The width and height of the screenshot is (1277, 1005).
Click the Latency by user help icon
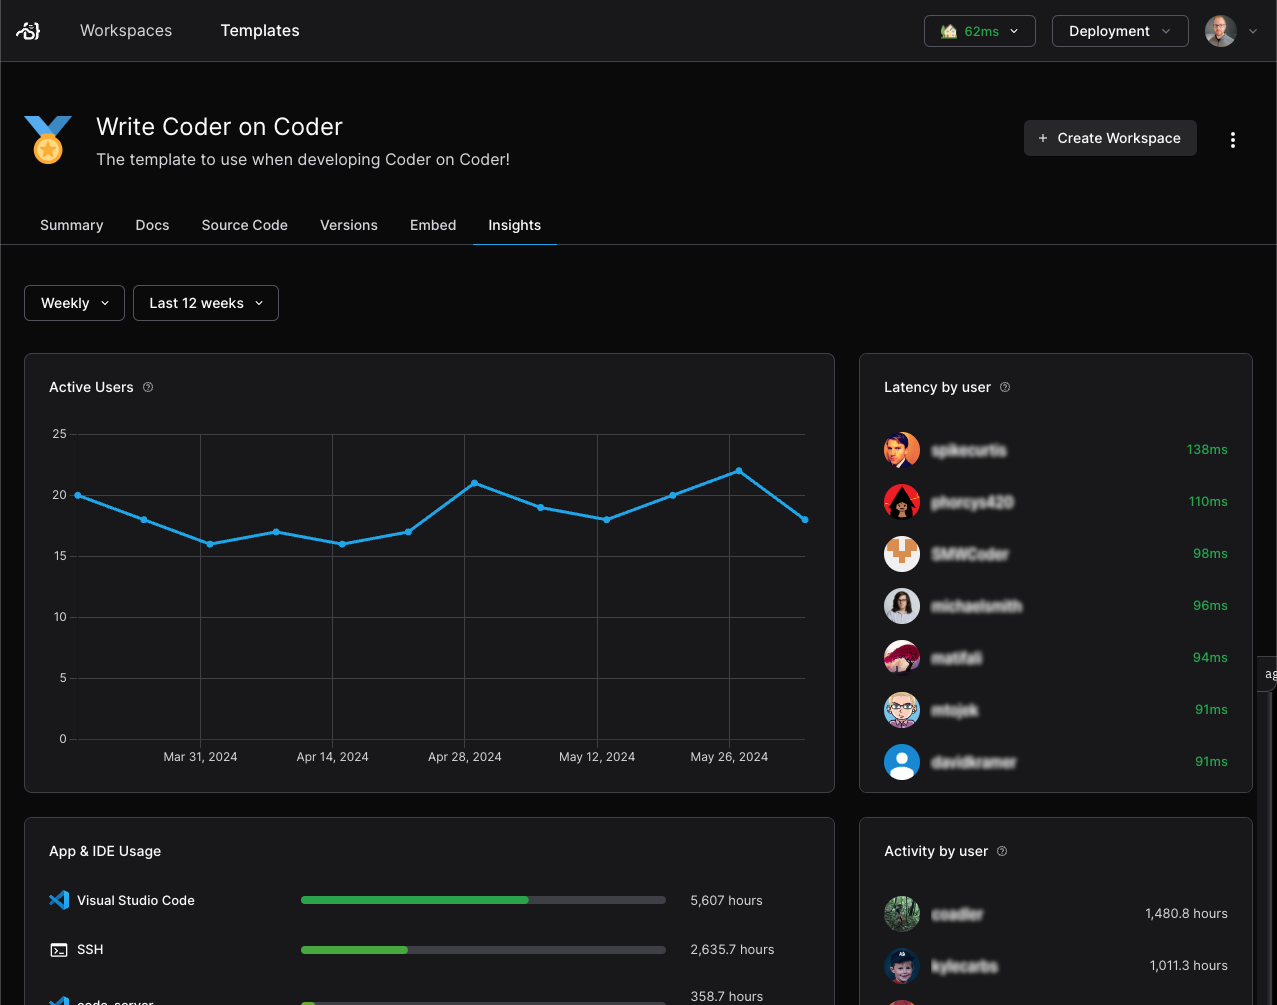pos(1005,386)
